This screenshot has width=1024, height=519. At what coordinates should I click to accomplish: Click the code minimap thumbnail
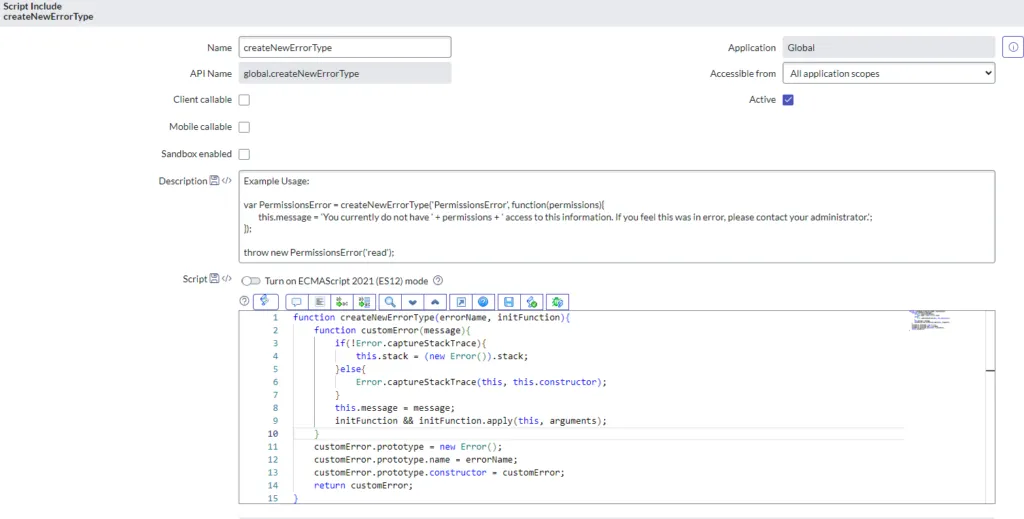coord(929,321)
